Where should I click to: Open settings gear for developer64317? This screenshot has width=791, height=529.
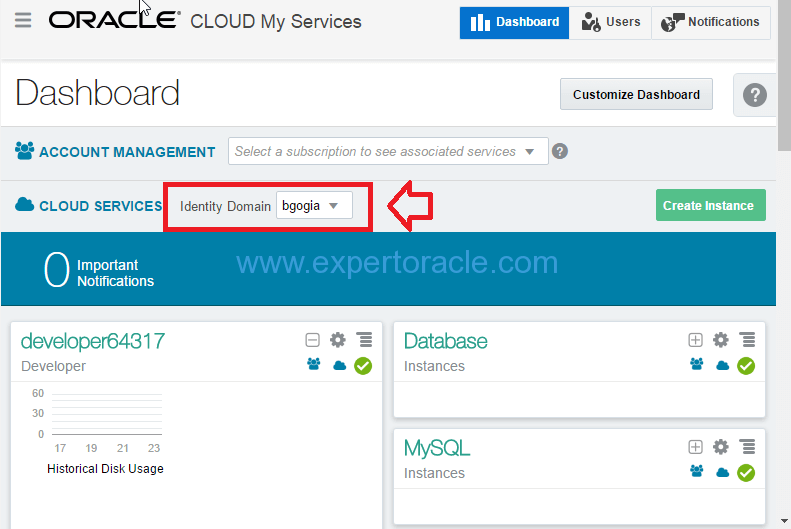pyautogui.click(x=338, y=340)
